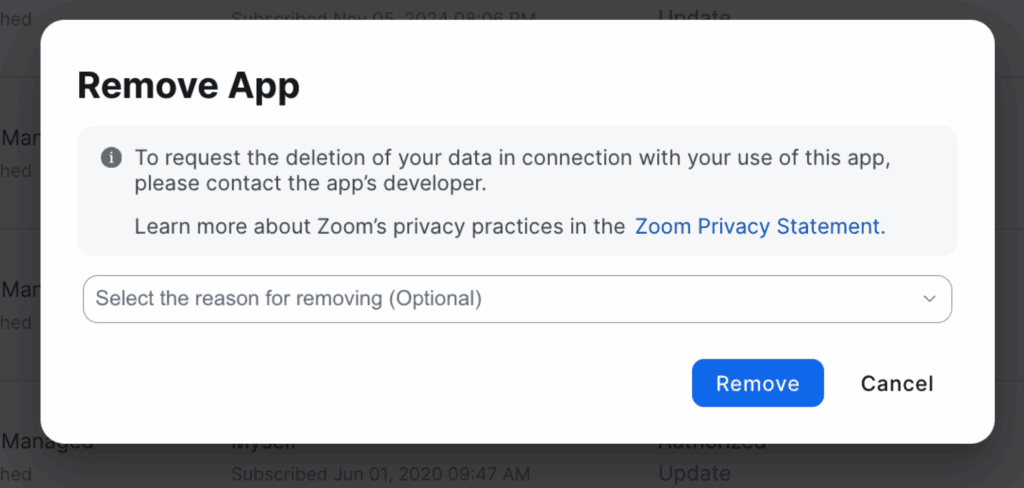Screen dimensions: 1024x488
Task: Expand the dropdown using its chevron arrow
Action: (x=929, y=299)
